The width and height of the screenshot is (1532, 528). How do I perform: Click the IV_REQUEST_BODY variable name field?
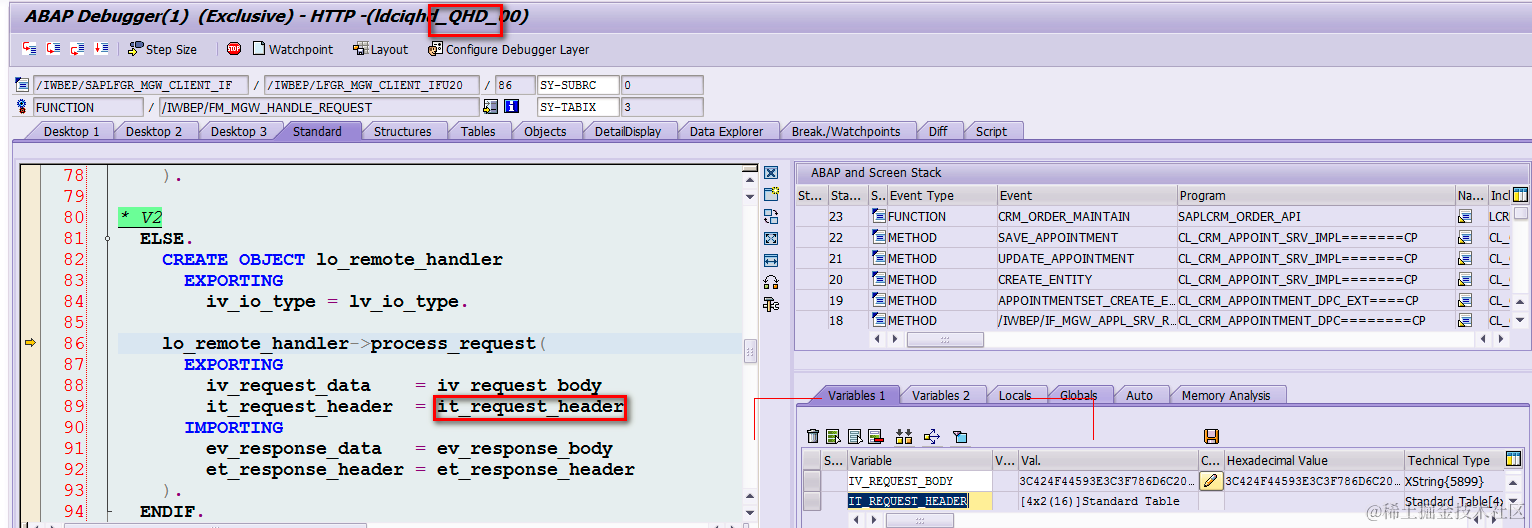[x=920, y=481]
